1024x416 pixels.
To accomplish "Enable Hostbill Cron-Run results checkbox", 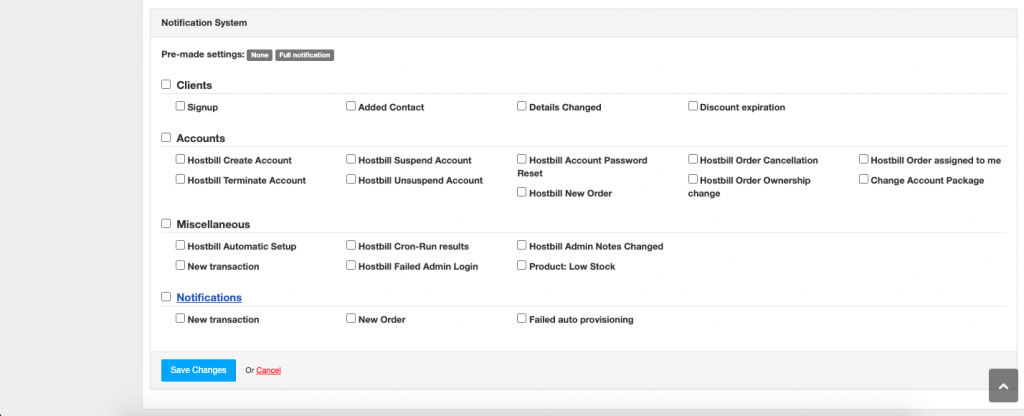I will [351, 245].
